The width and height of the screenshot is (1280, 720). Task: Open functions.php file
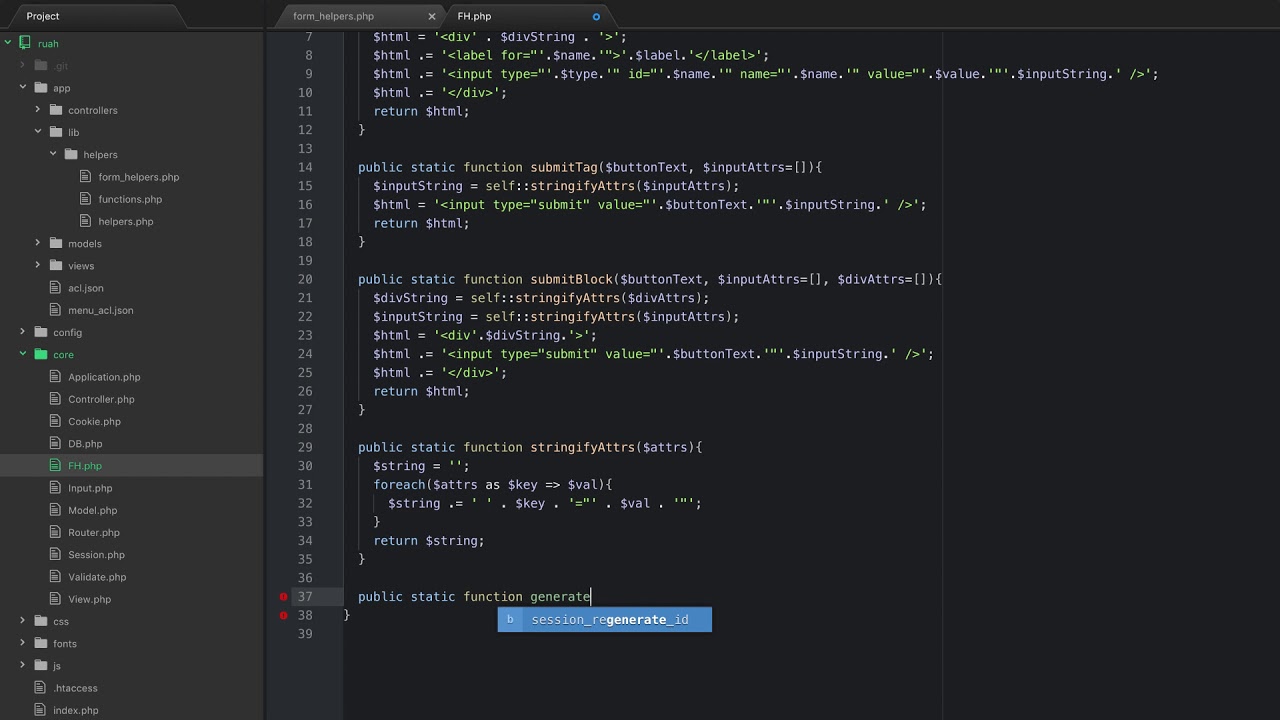click(x=130, y=199)
